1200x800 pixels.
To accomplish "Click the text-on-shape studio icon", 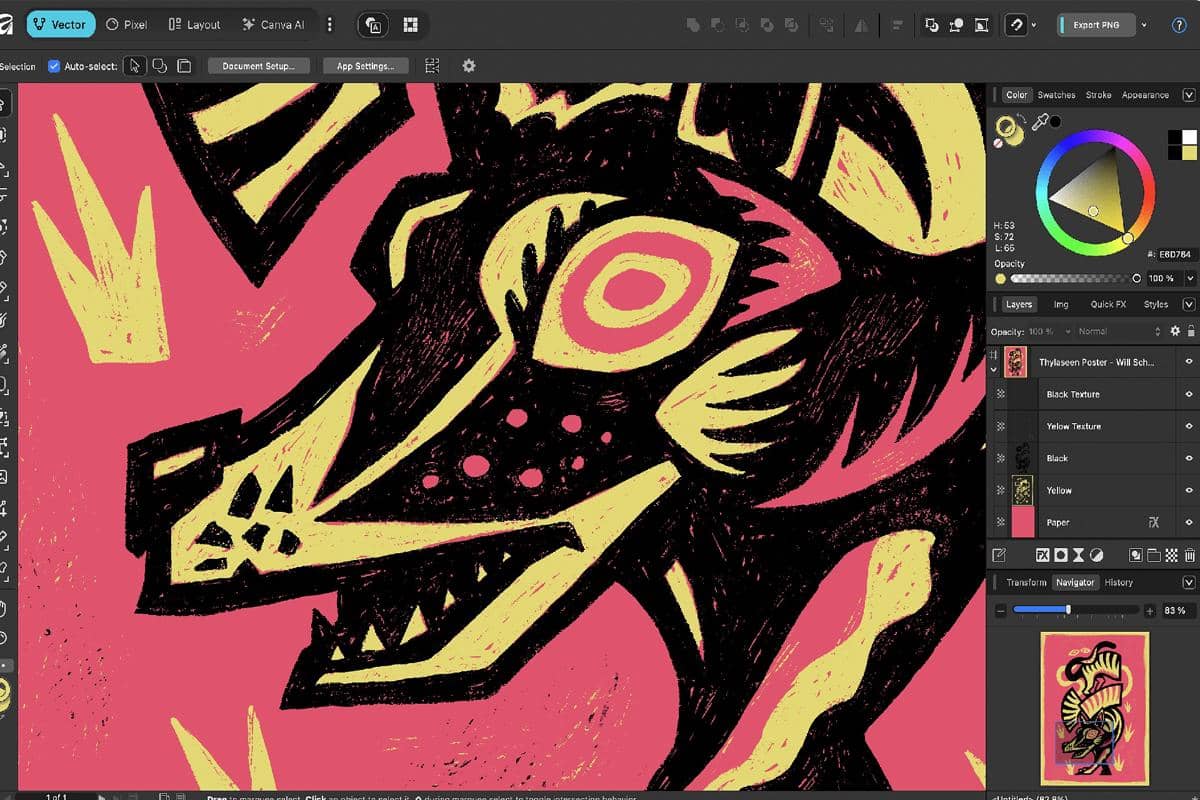I will (x=374, y=25).
